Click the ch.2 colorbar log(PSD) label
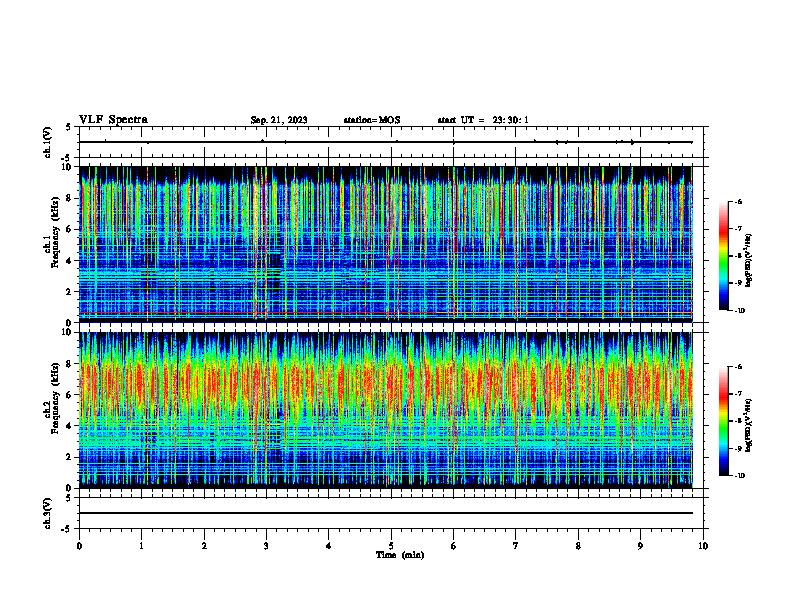The height and width of the screenshot is (612, 792). tap(749, 425)
